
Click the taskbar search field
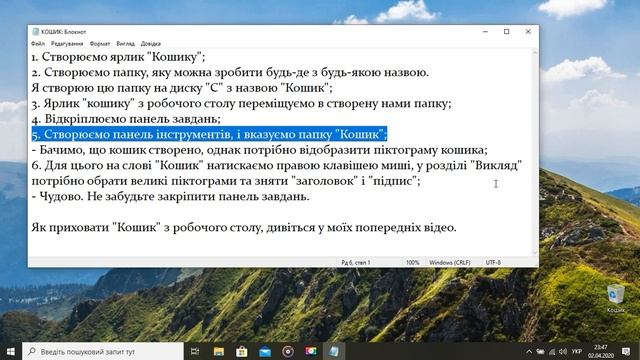[103, 351]
